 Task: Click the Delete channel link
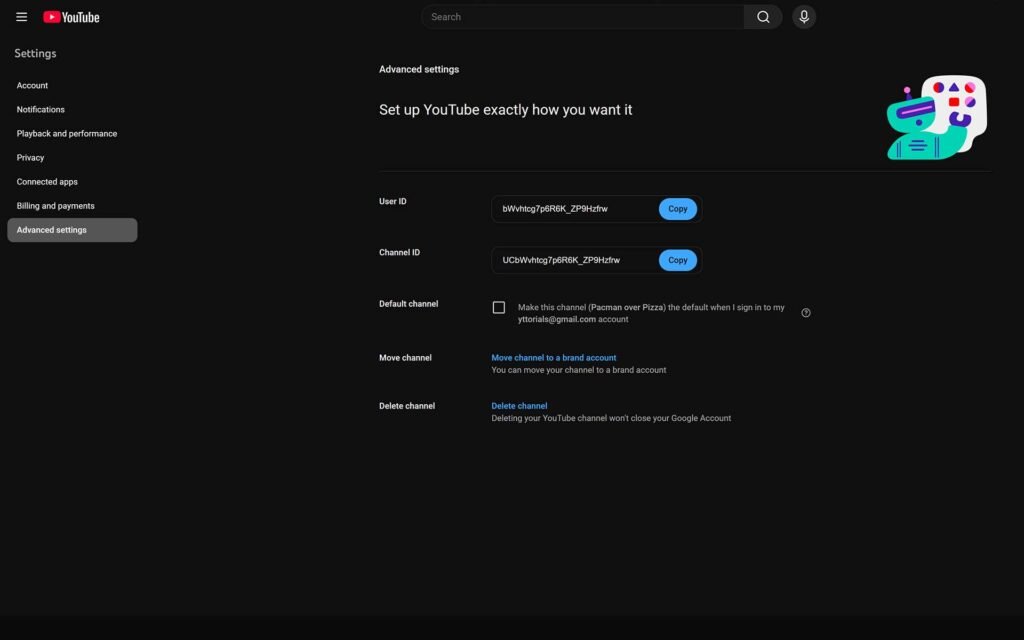tap(519, 406)
